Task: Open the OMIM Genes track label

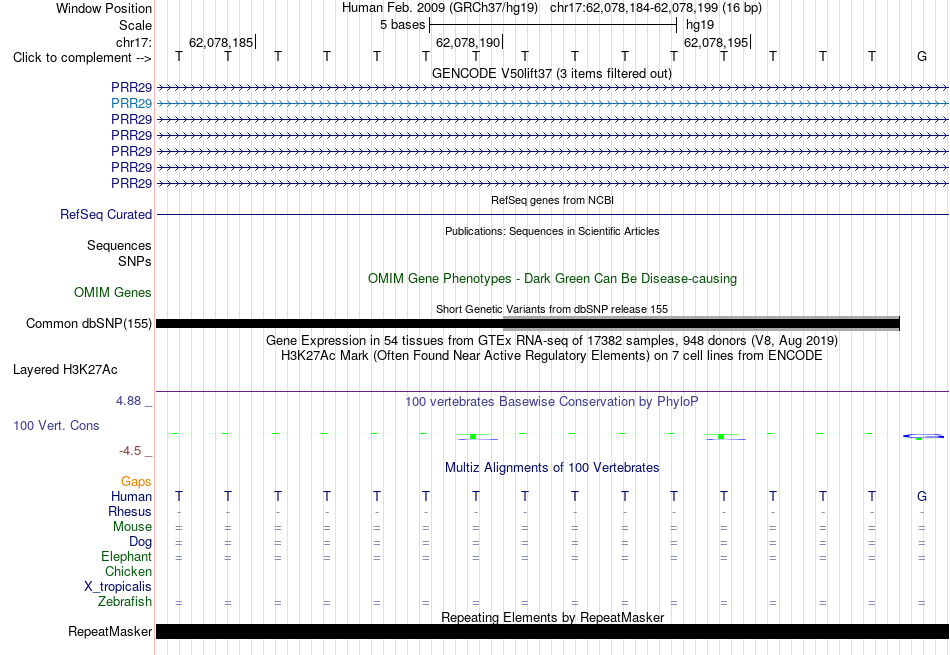Action: [113, 293]
